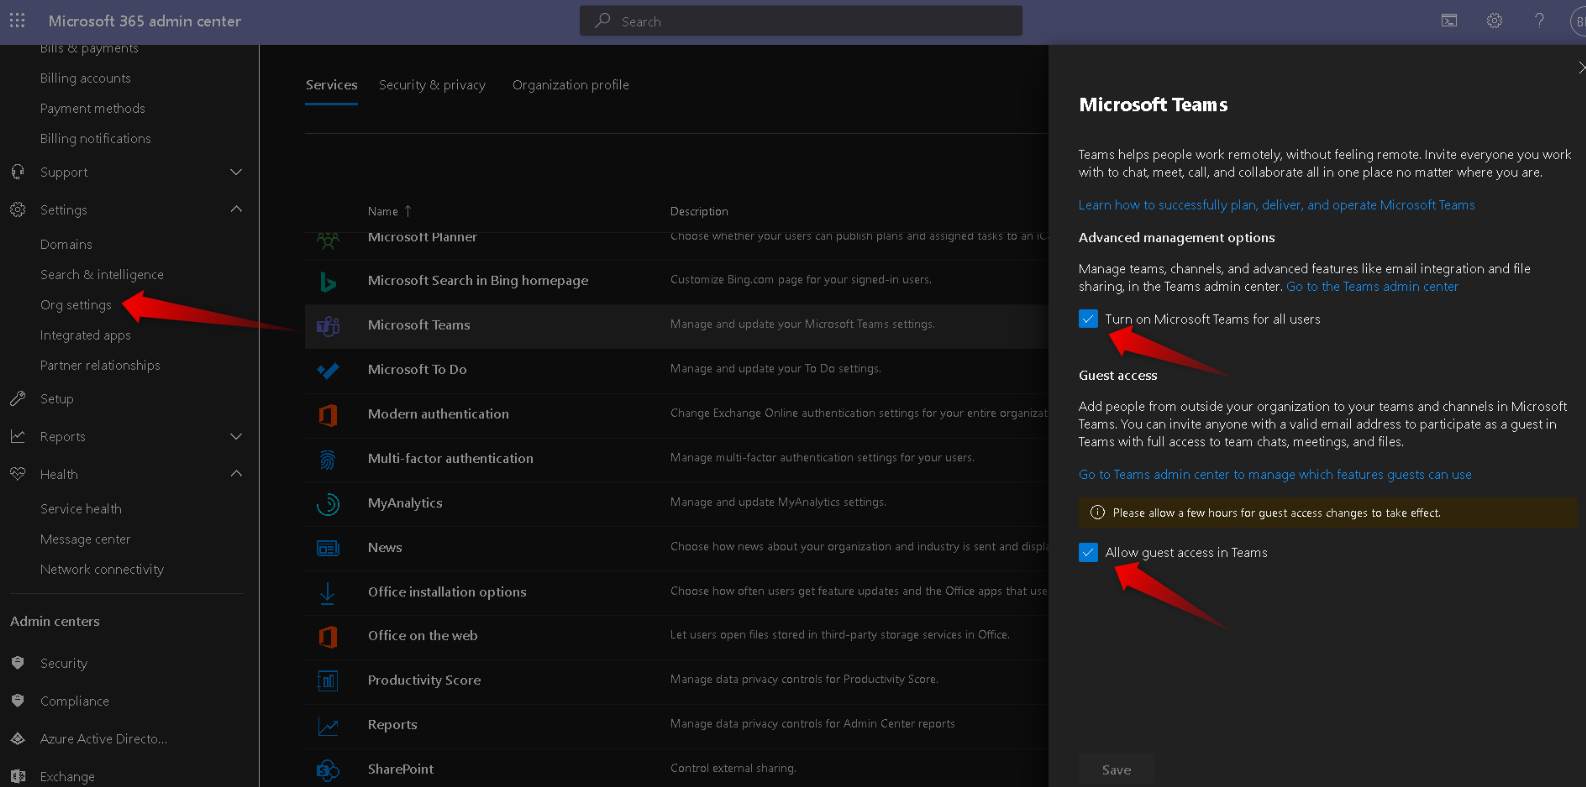Screen dimensions: 1586x787
Task: Click the Security shield icon under Admin centers
Action: pyautogui.click(x=17, y=663)
